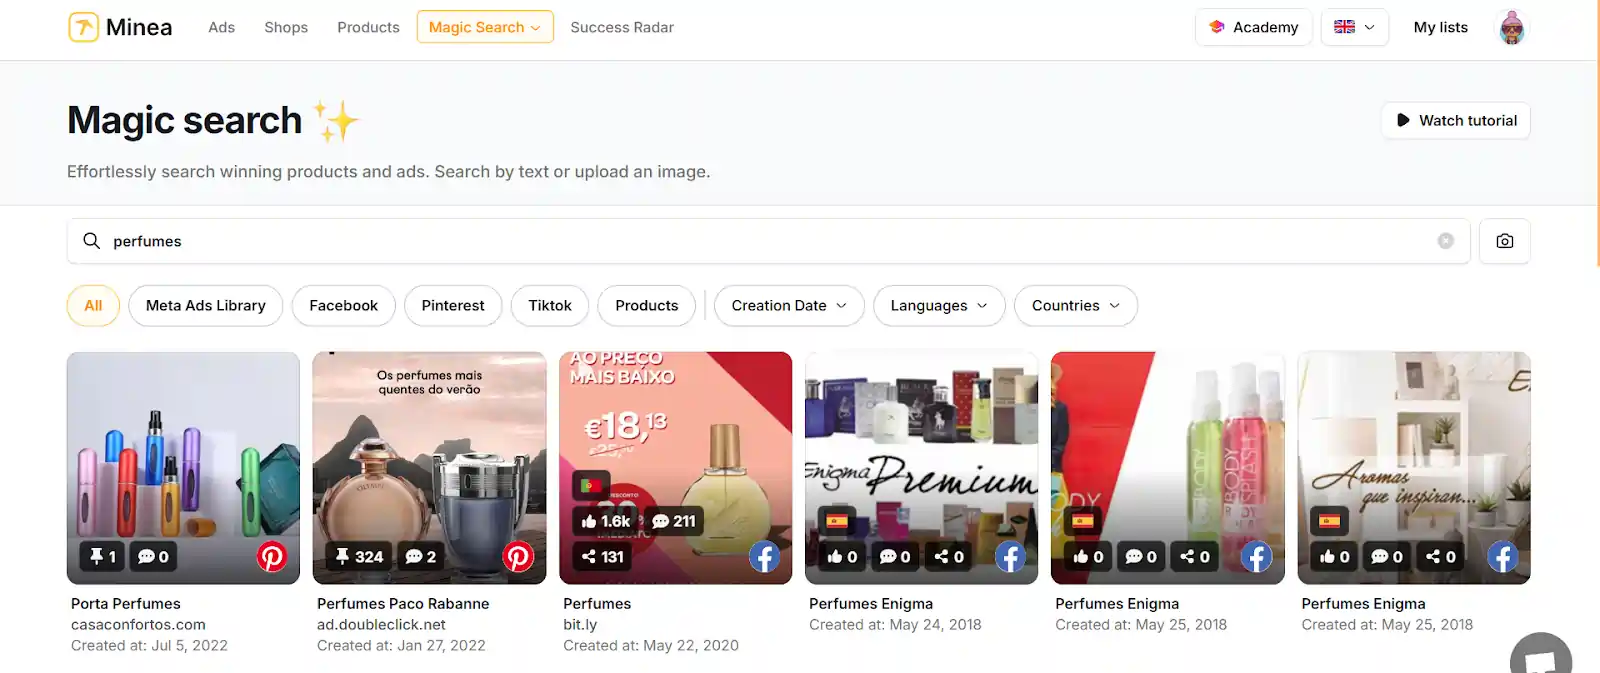Click Spain flag on Enigma Premium card

837,521
